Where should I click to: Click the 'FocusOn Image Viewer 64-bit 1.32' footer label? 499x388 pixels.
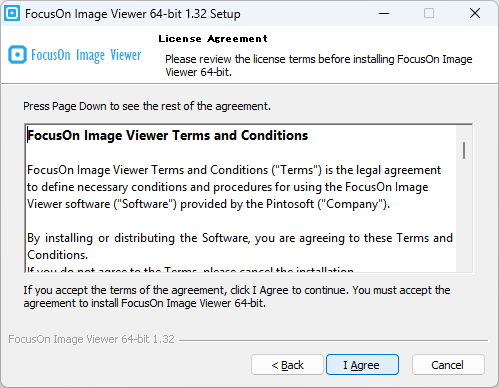(x=91, y=339)
